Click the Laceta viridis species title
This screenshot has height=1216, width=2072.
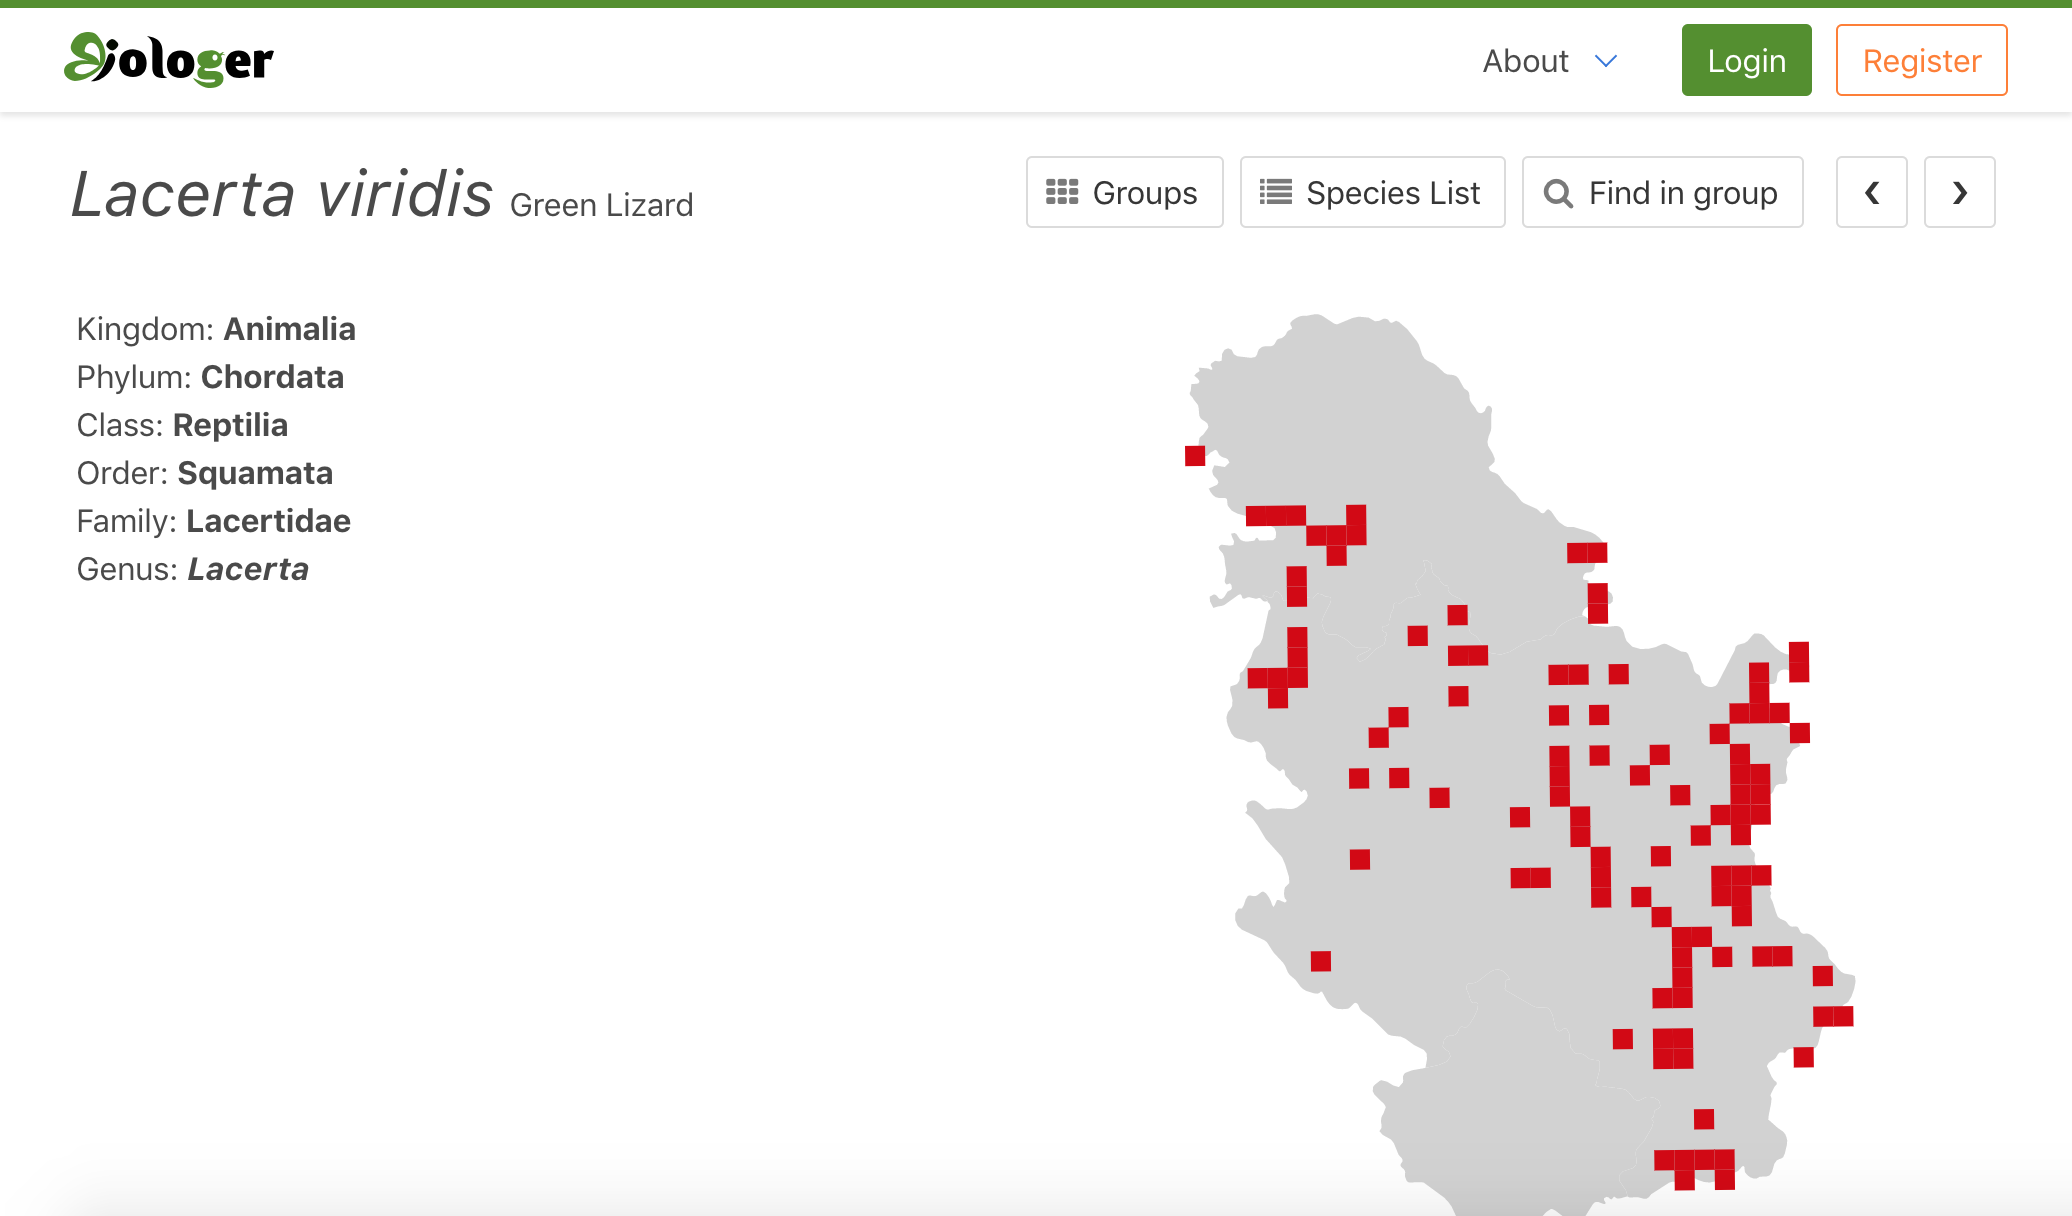pyautogui.click(x=282, y=193)
